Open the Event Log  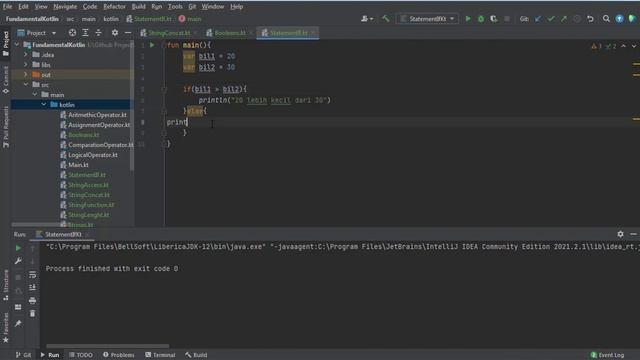coord(607,355)
